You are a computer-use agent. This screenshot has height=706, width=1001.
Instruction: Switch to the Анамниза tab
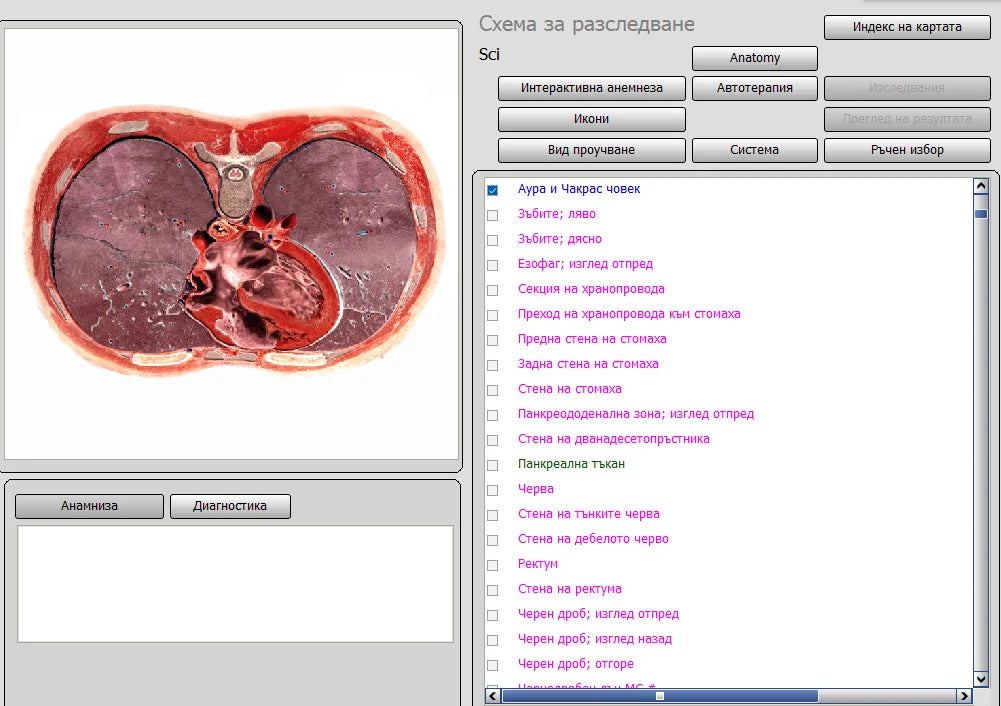pyautogui.click(x=89, y=506)
